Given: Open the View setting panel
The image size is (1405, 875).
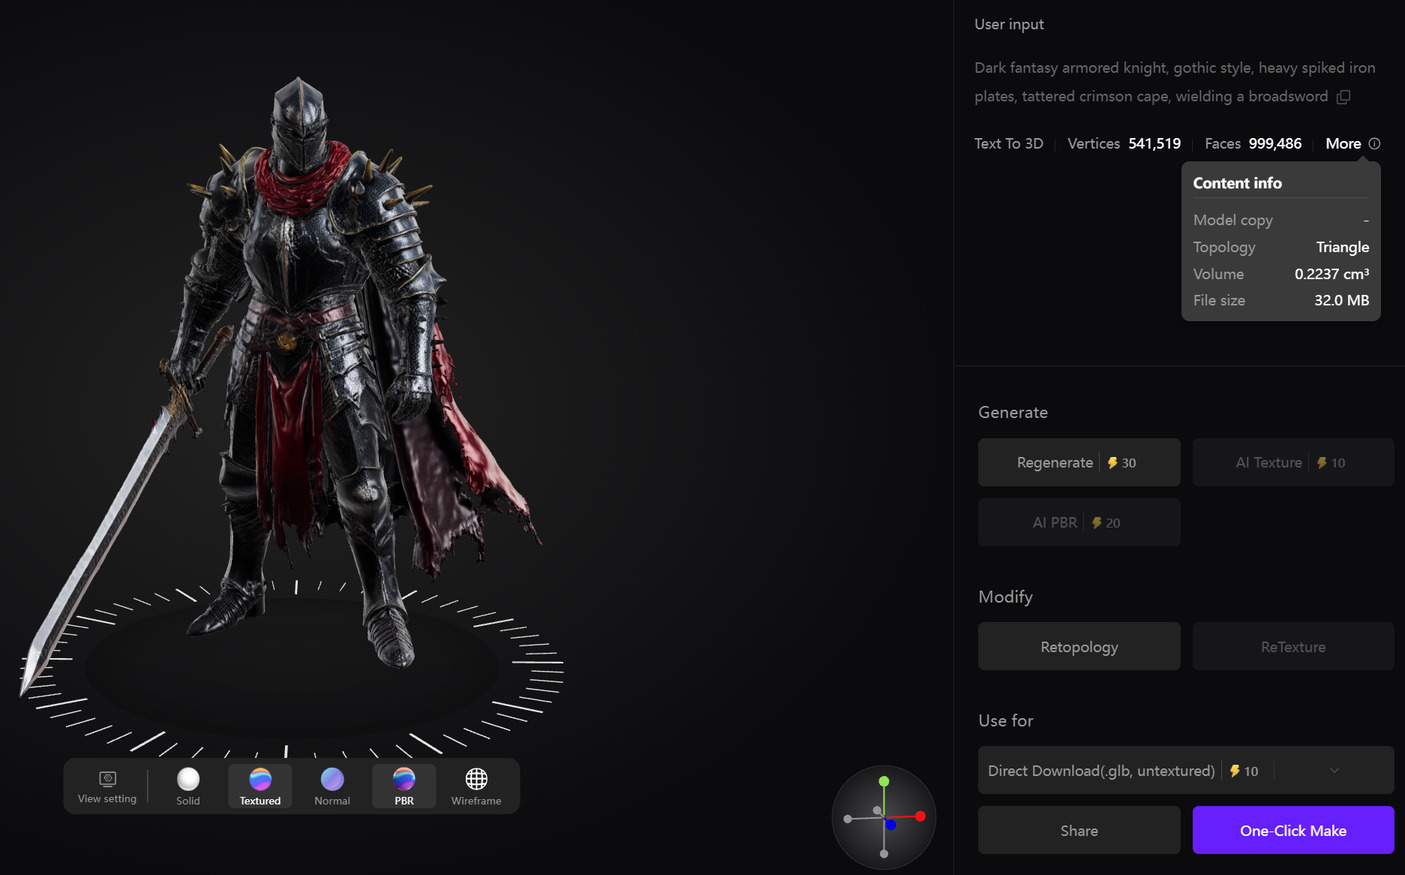Looking at the screenshot, I should (107, 785).
